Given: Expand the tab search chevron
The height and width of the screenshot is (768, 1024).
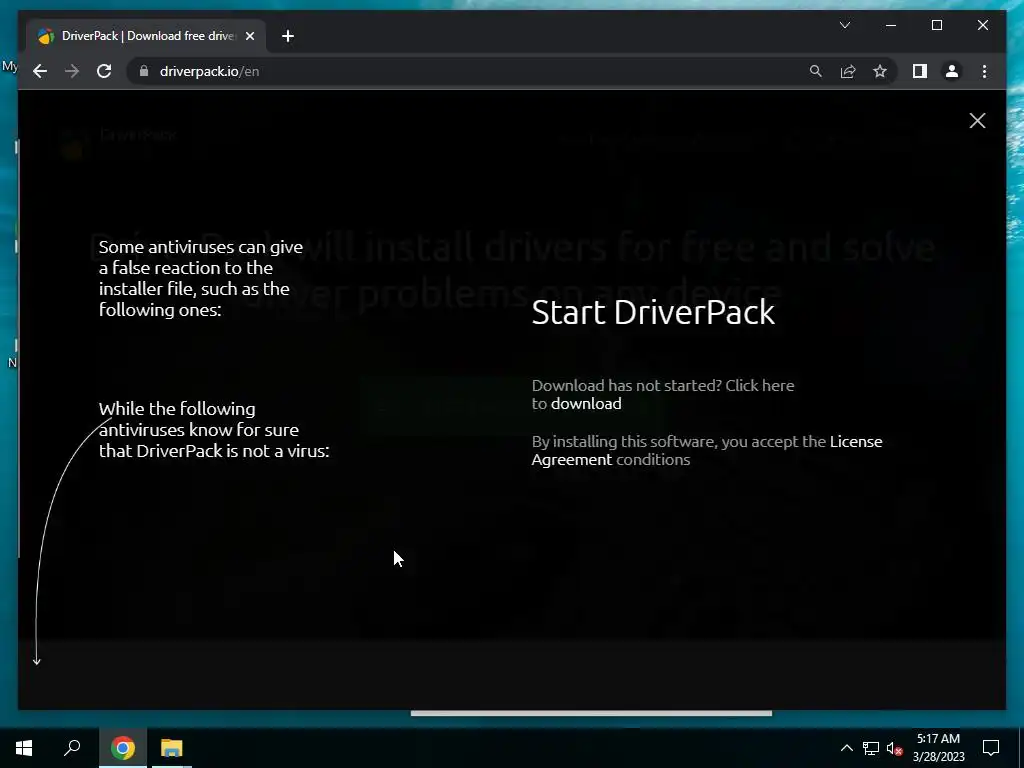Looking at the screenshot, I should (x=844, y=25).
